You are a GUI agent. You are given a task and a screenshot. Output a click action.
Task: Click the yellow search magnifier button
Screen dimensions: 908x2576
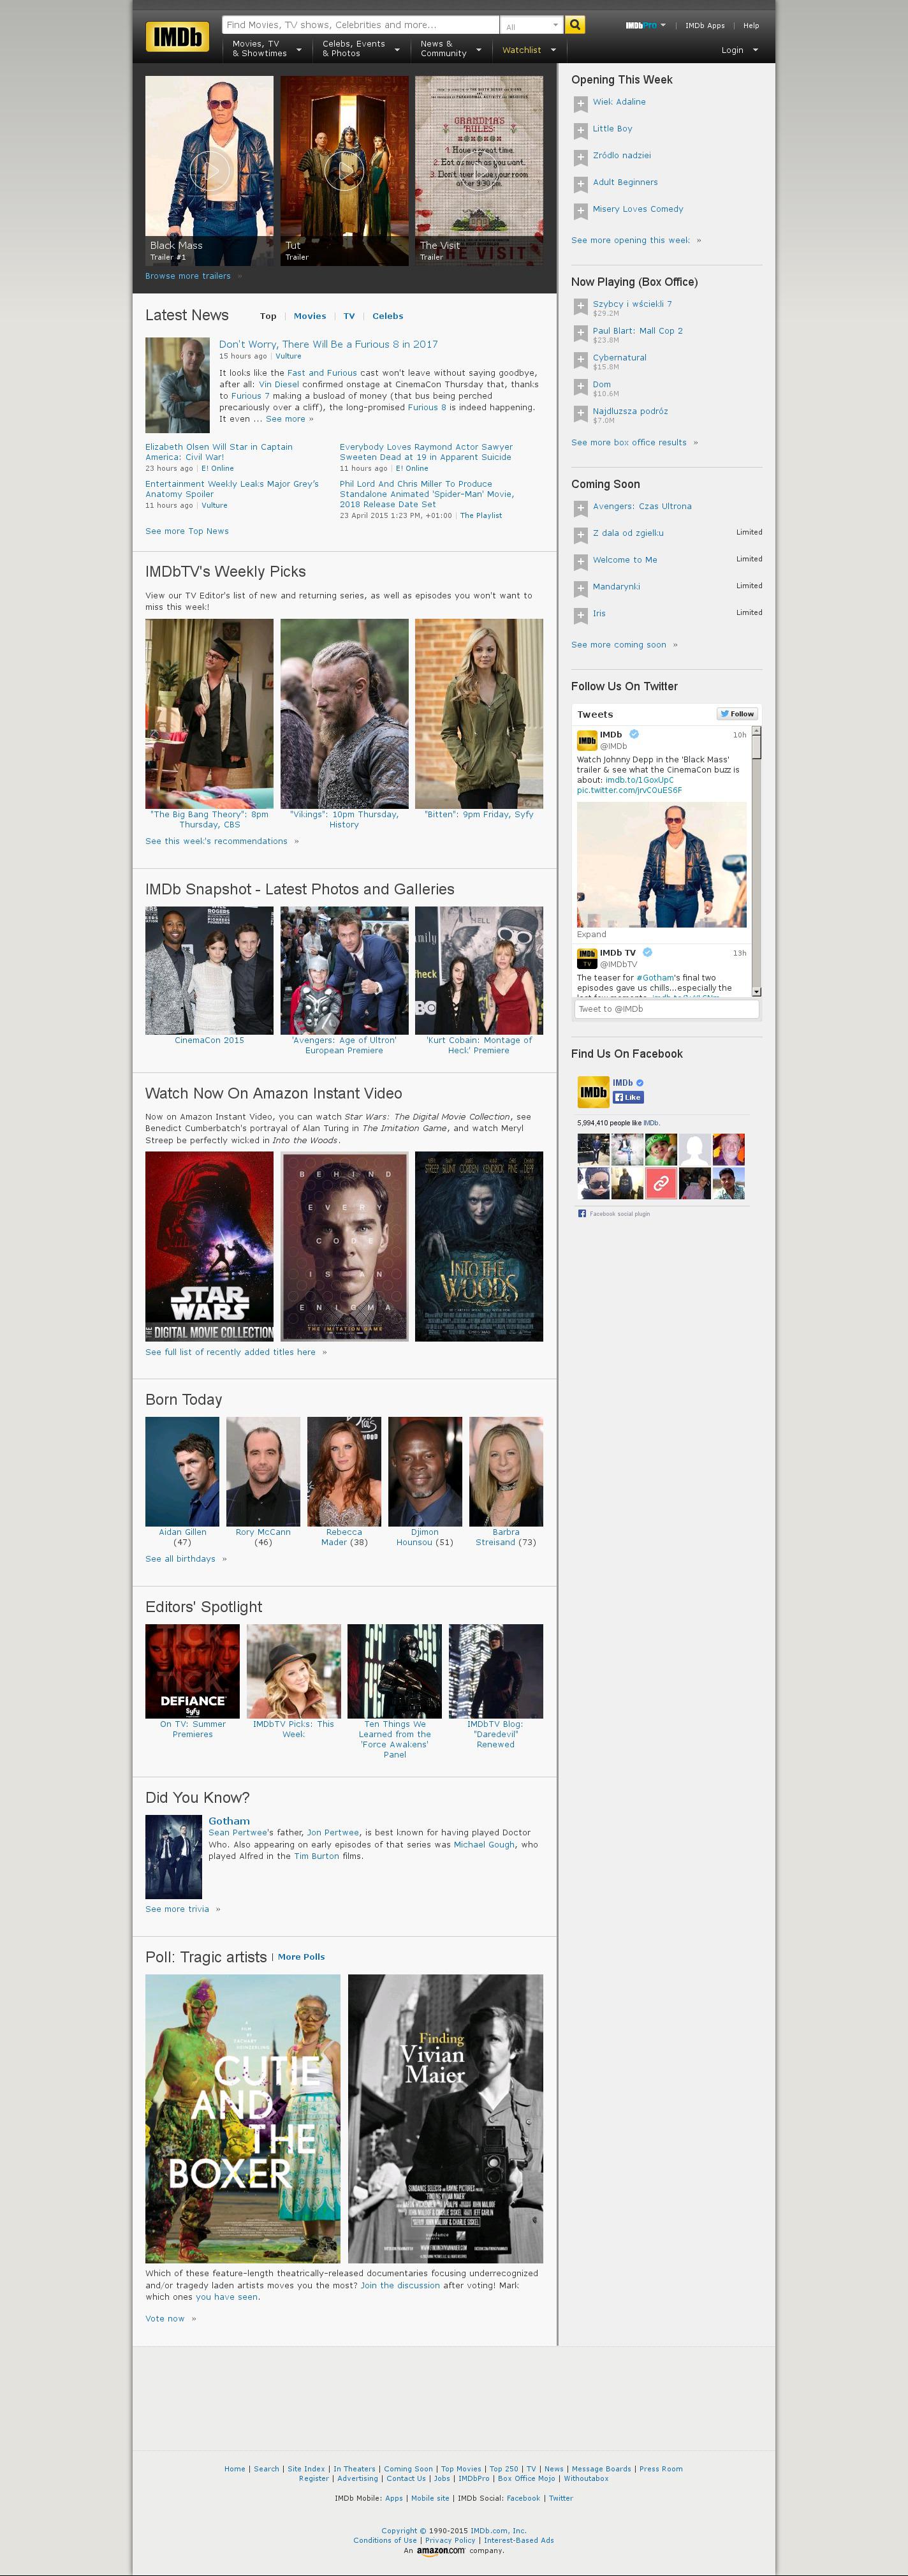[575, 25]
